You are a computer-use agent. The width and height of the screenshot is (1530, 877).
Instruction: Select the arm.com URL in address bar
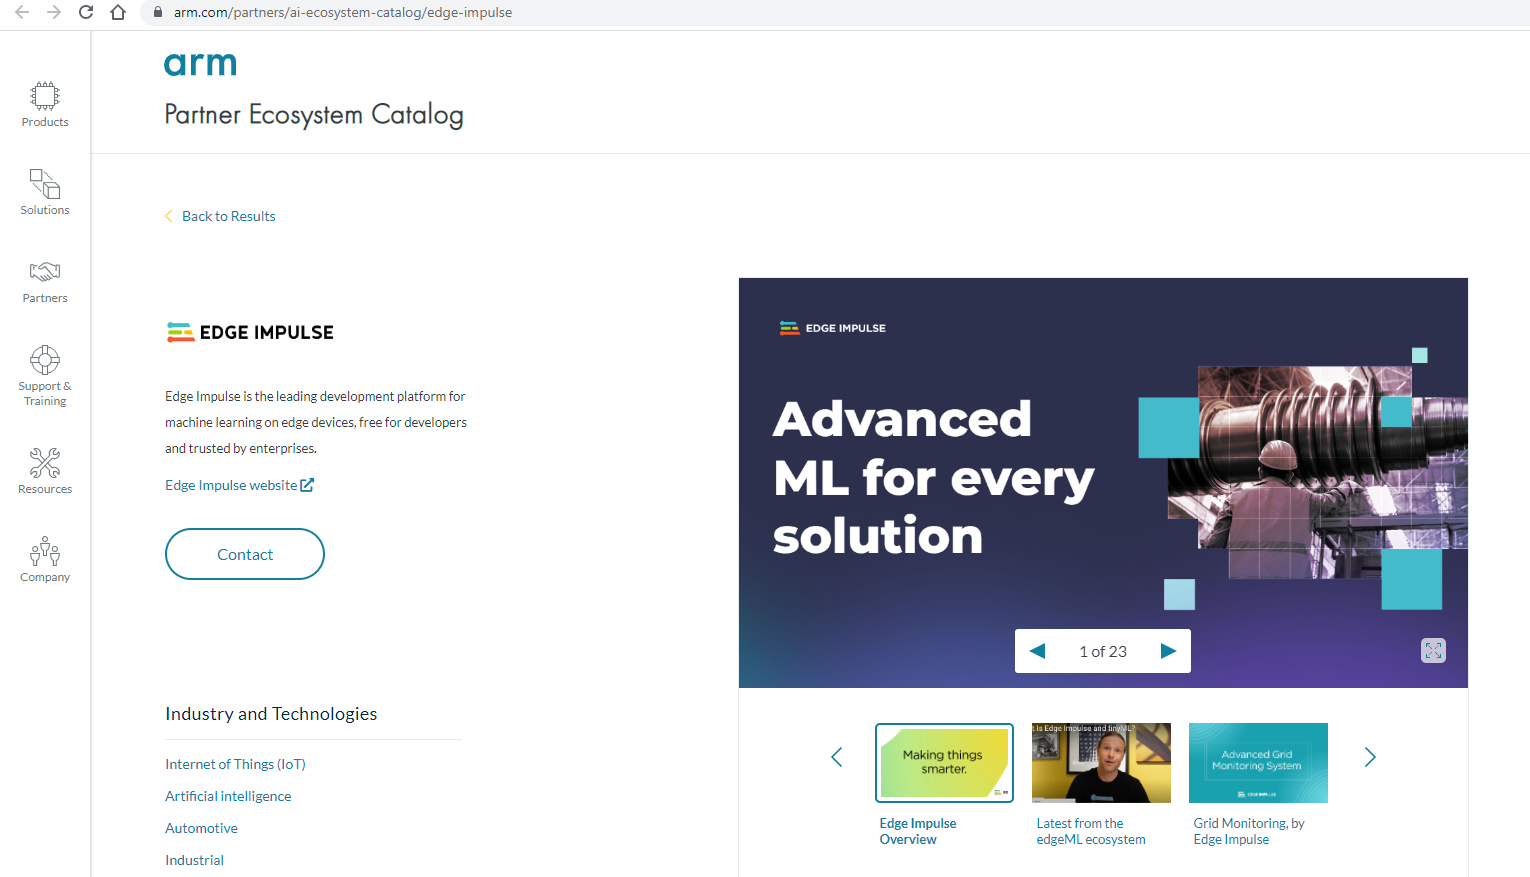343,12
